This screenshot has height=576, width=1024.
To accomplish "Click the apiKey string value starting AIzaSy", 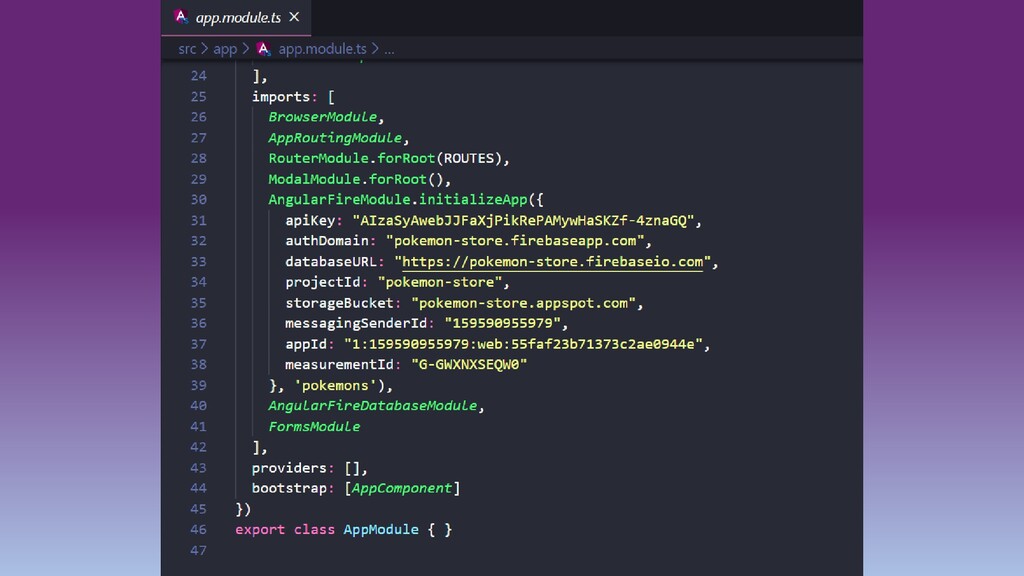I will [523, 221].
